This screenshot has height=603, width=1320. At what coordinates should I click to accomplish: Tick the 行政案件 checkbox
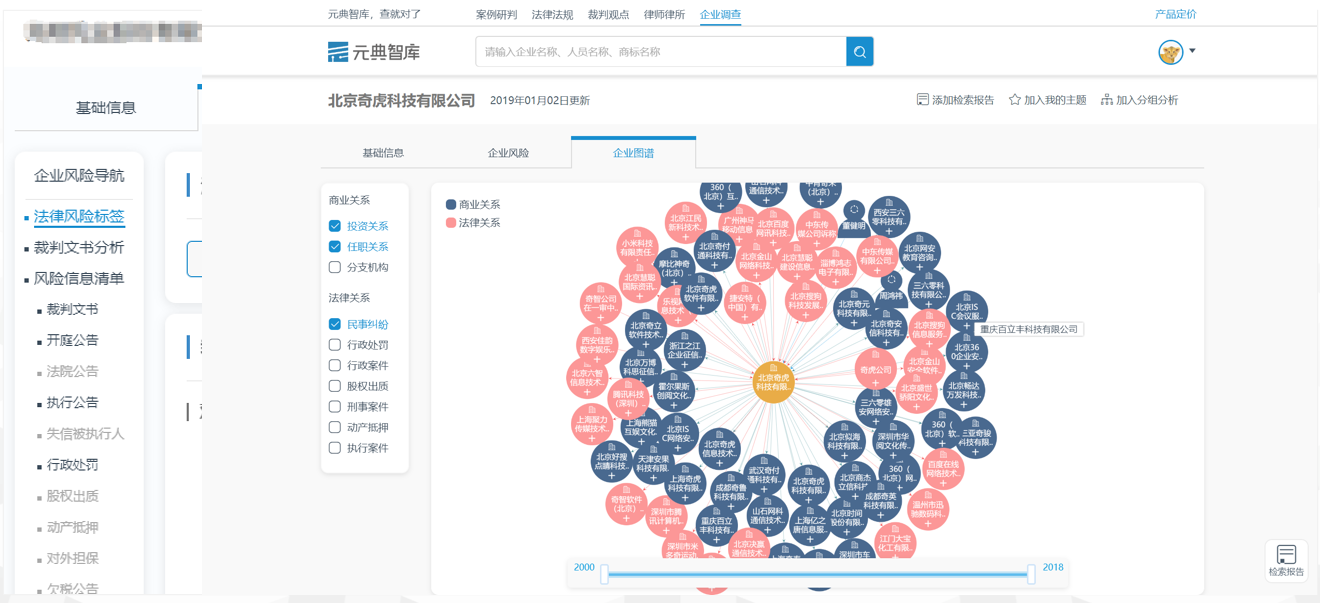pyautogui.click(x=335, y=366)
